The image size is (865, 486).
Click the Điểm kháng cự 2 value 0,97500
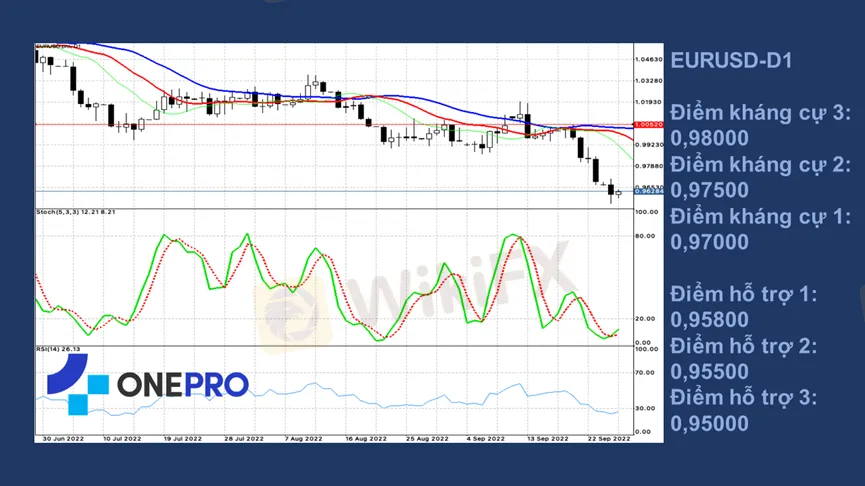(x=709, y=190)
